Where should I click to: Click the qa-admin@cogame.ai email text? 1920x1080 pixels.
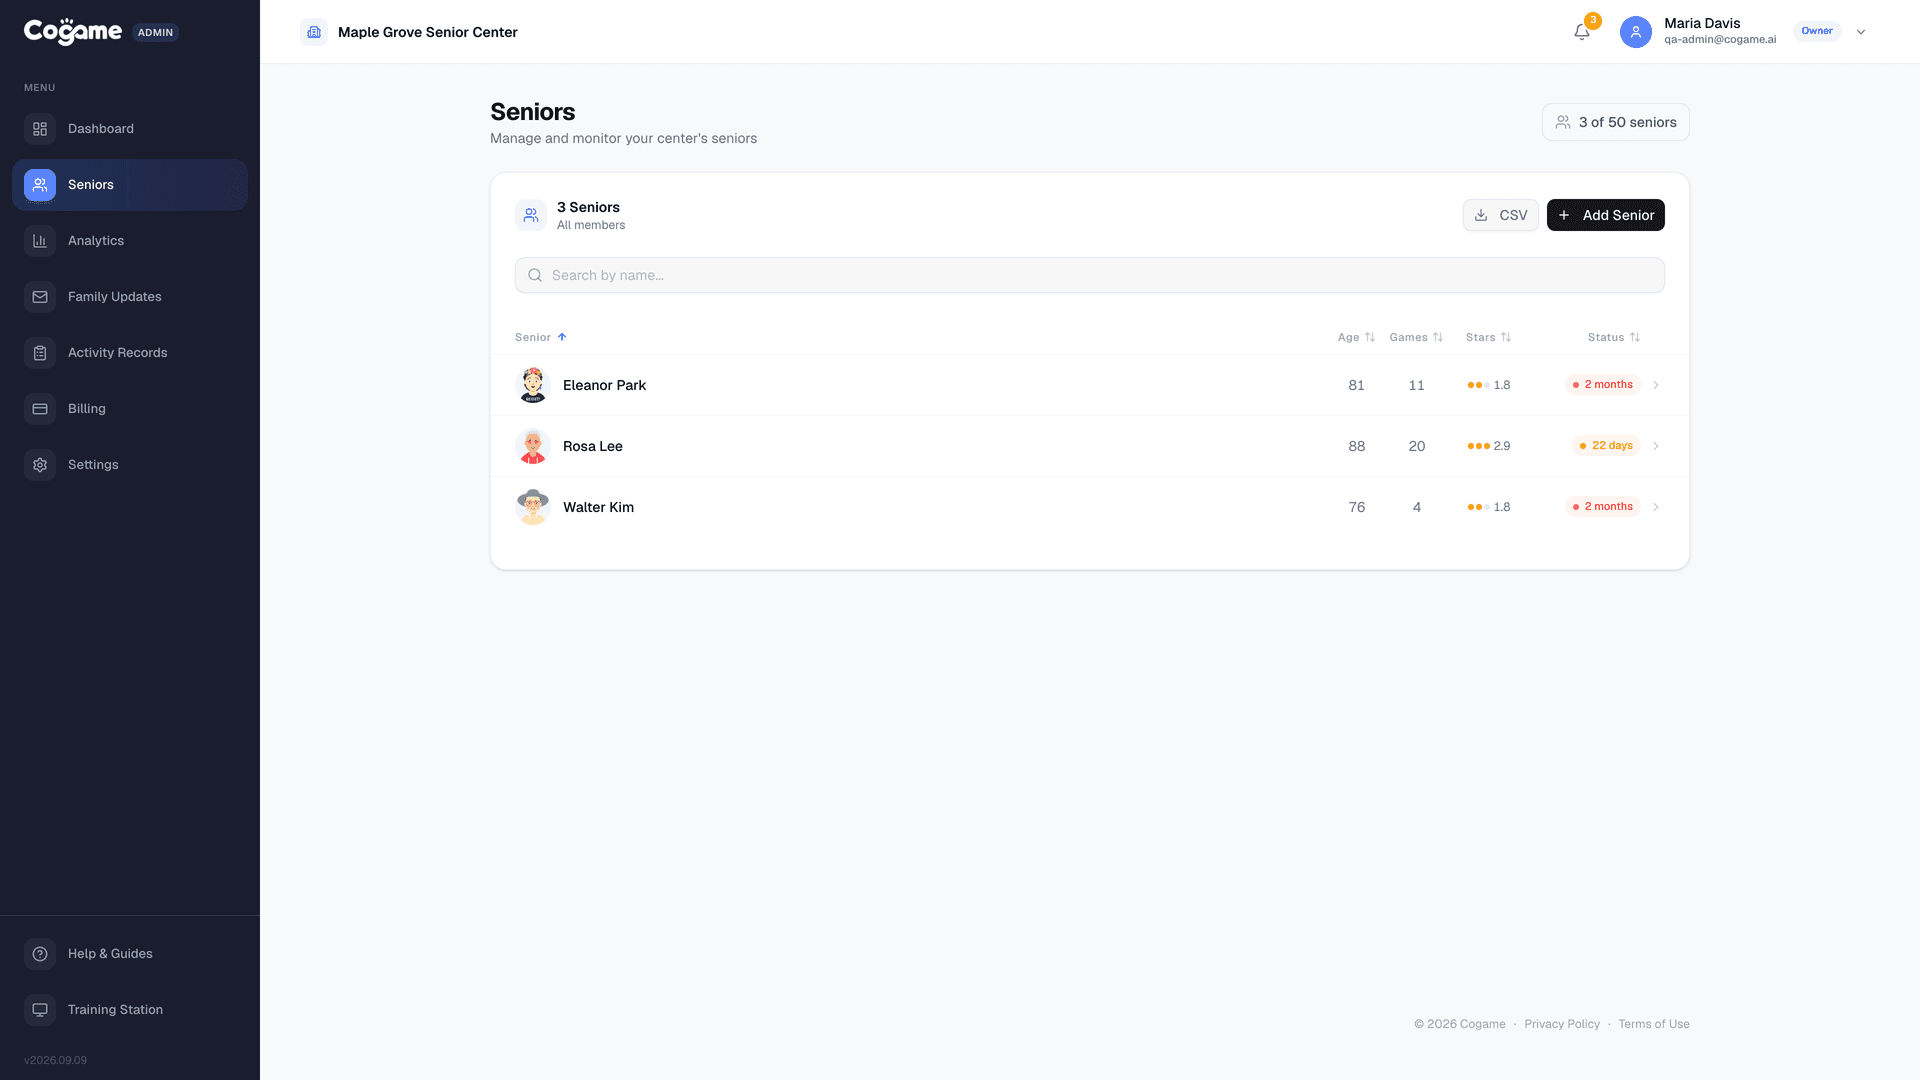coord(1720,40)
